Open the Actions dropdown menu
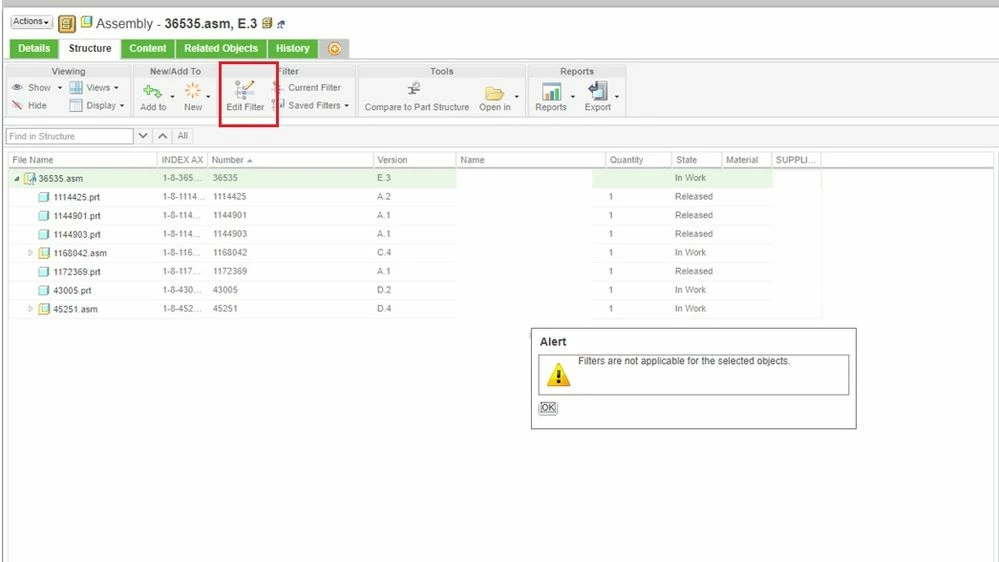The height and width of the screenshot is (562, 999). coord(31,22)
